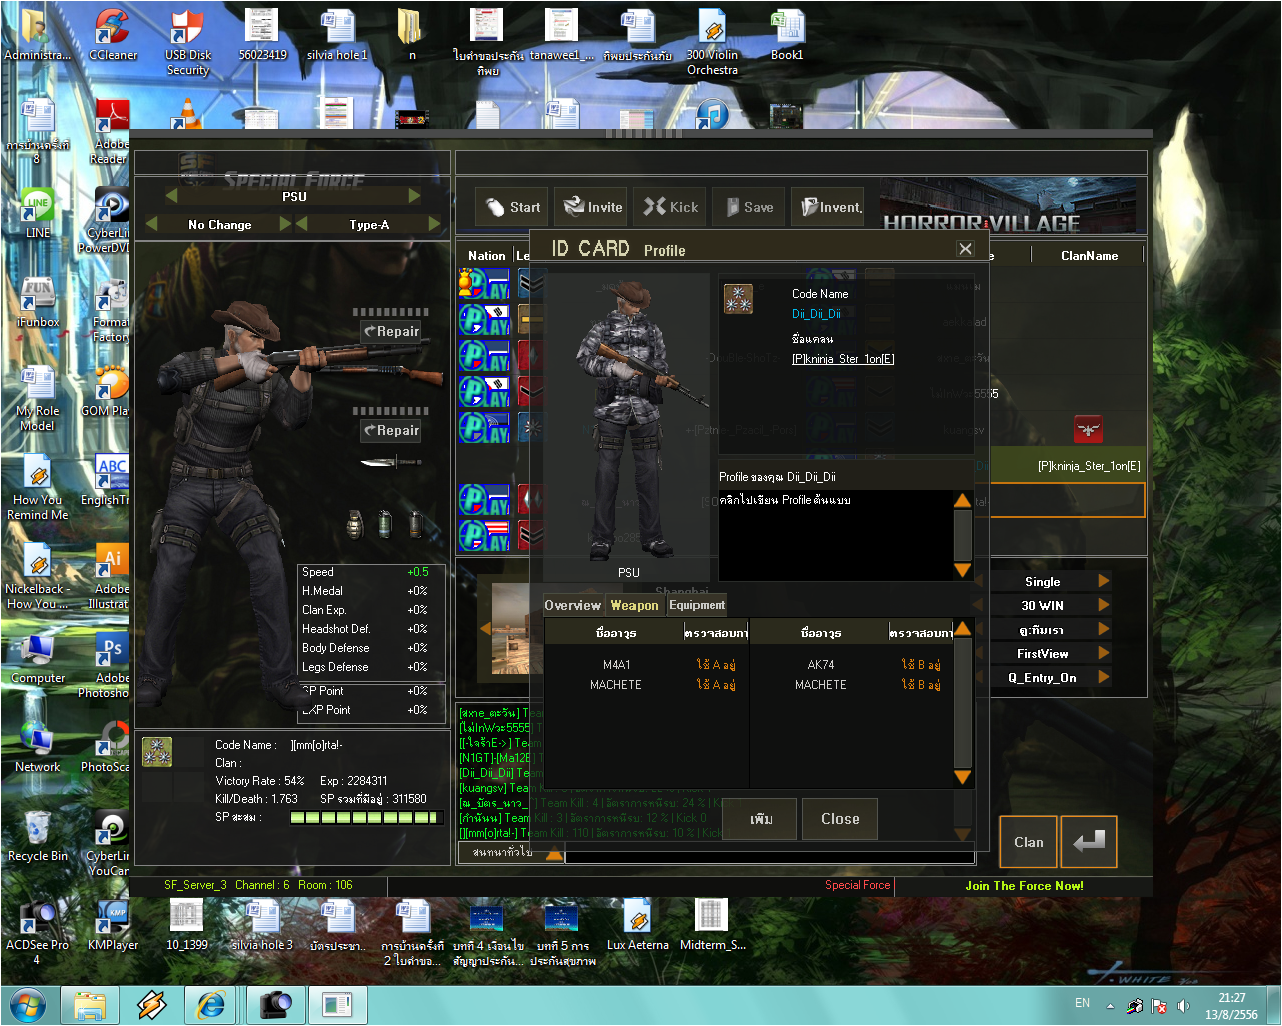Open the Invent. inventory button
The width and height of the screenshot is (1282, 1026).
(x=828, y=207)
